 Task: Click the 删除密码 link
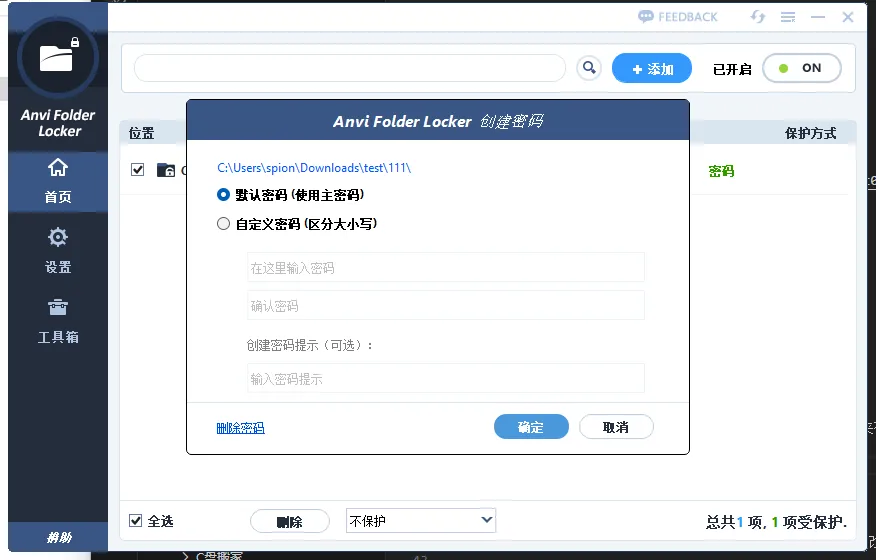(x=240, y=428)
